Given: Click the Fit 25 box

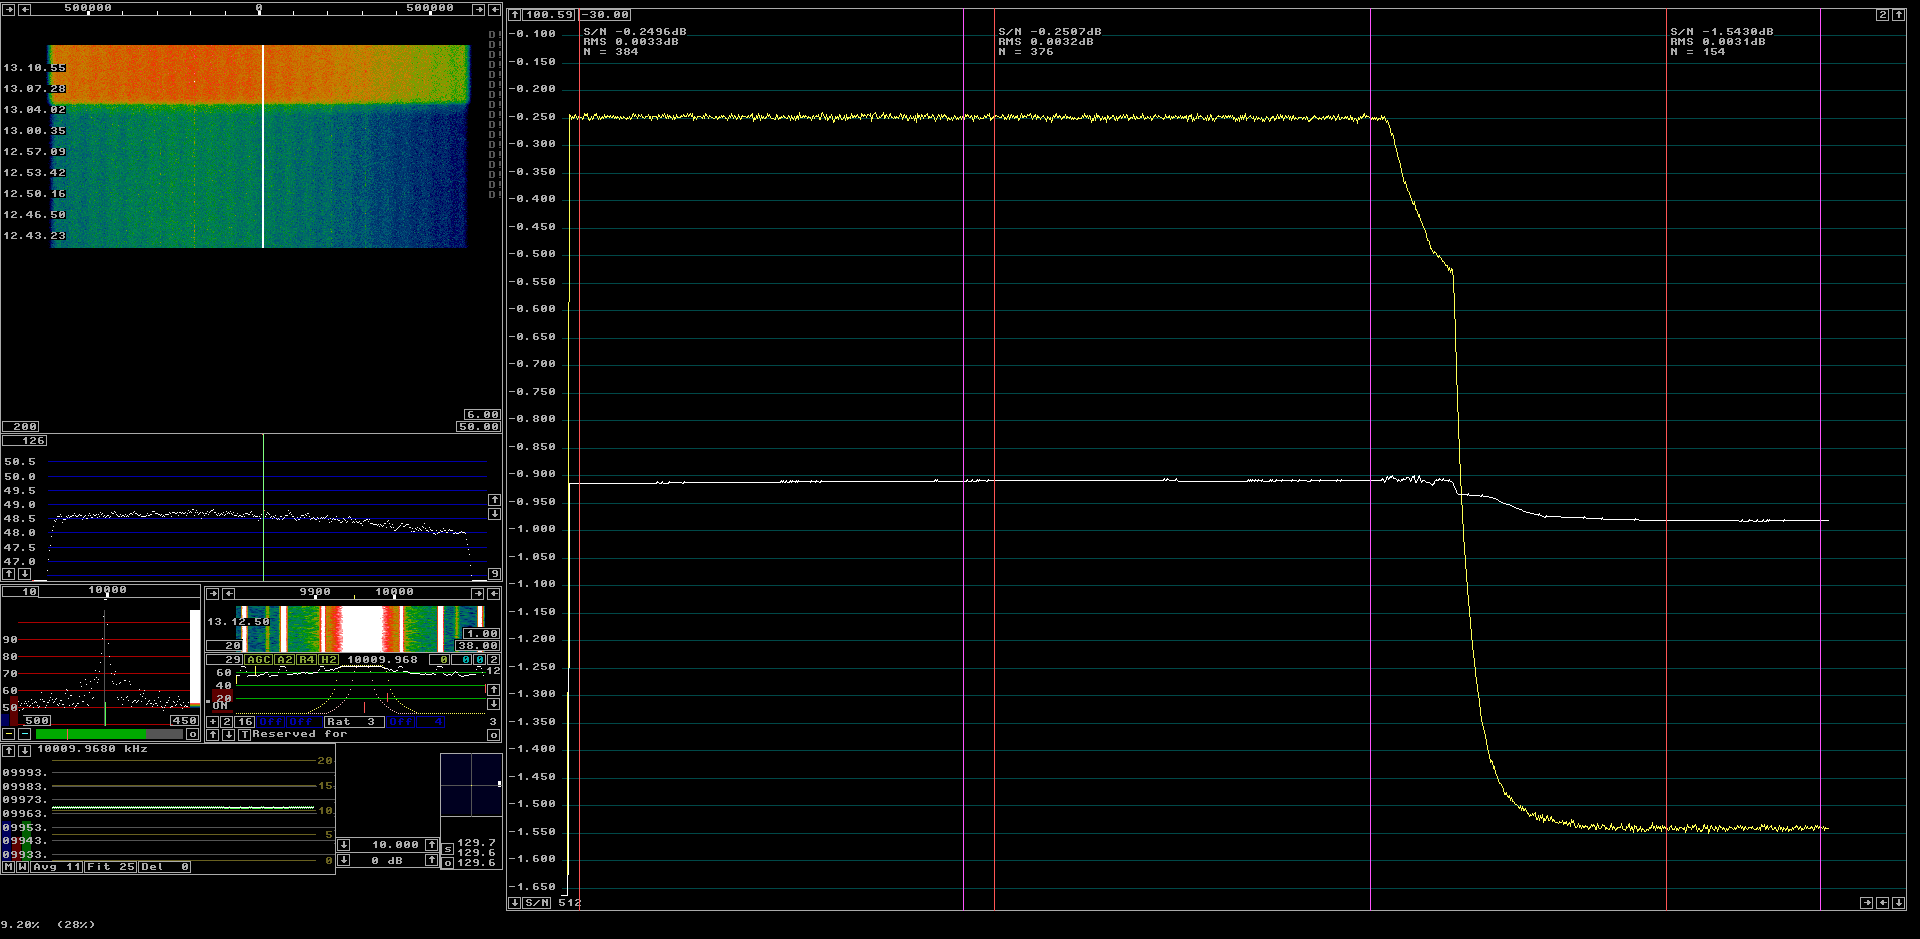Looking at the screenshot, I should click(x=111, y=867).
